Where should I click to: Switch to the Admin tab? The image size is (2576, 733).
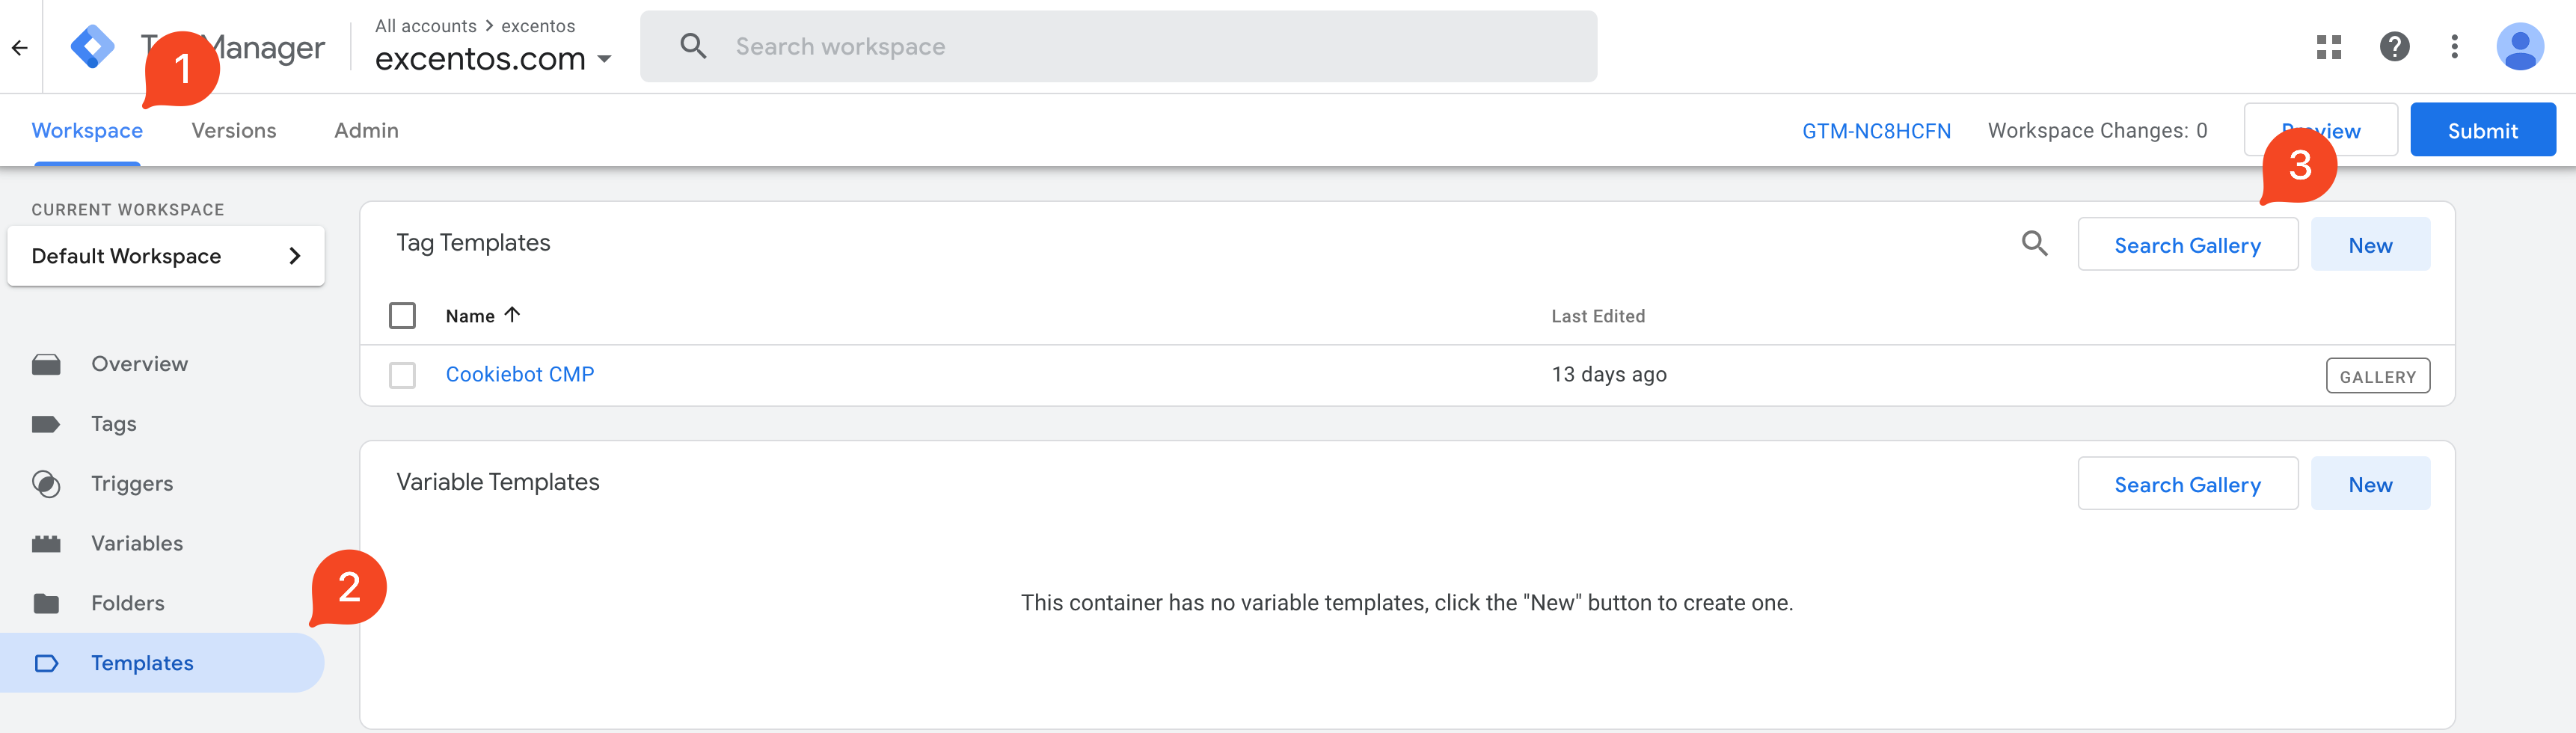click(366, 131)
